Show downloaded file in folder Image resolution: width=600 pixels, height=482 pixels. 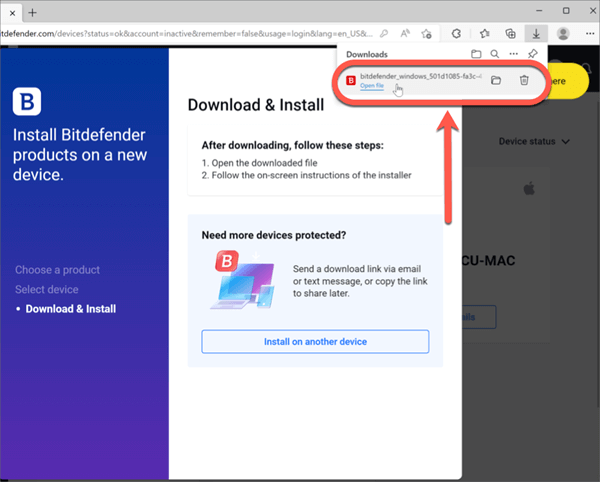tap(495, 80)
